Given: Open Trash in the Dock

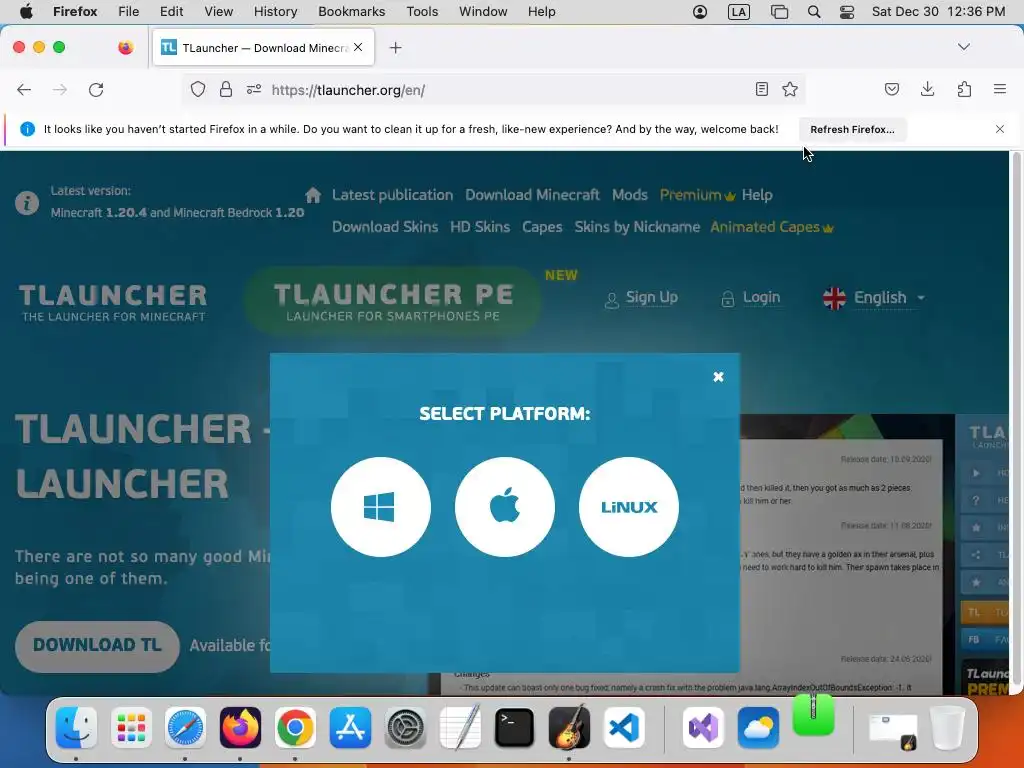Looking at the screenshot, I should [947, 727].
